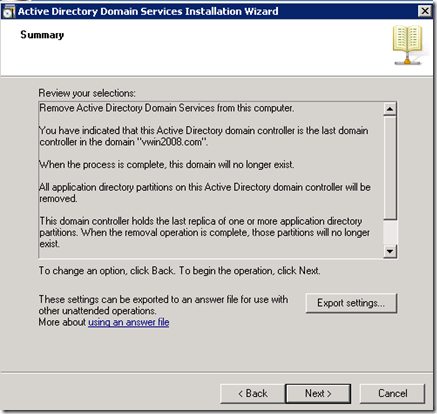Viewport: 437px width, 414px height.
Task: Click 'this domain will no longer exist' line
Action: click(x=167, y=165)
